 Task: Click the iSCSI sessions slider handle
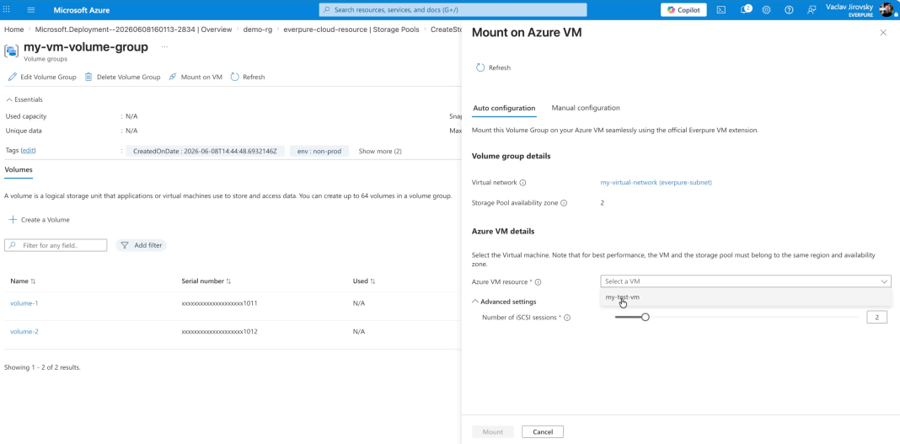coord(645,317)
